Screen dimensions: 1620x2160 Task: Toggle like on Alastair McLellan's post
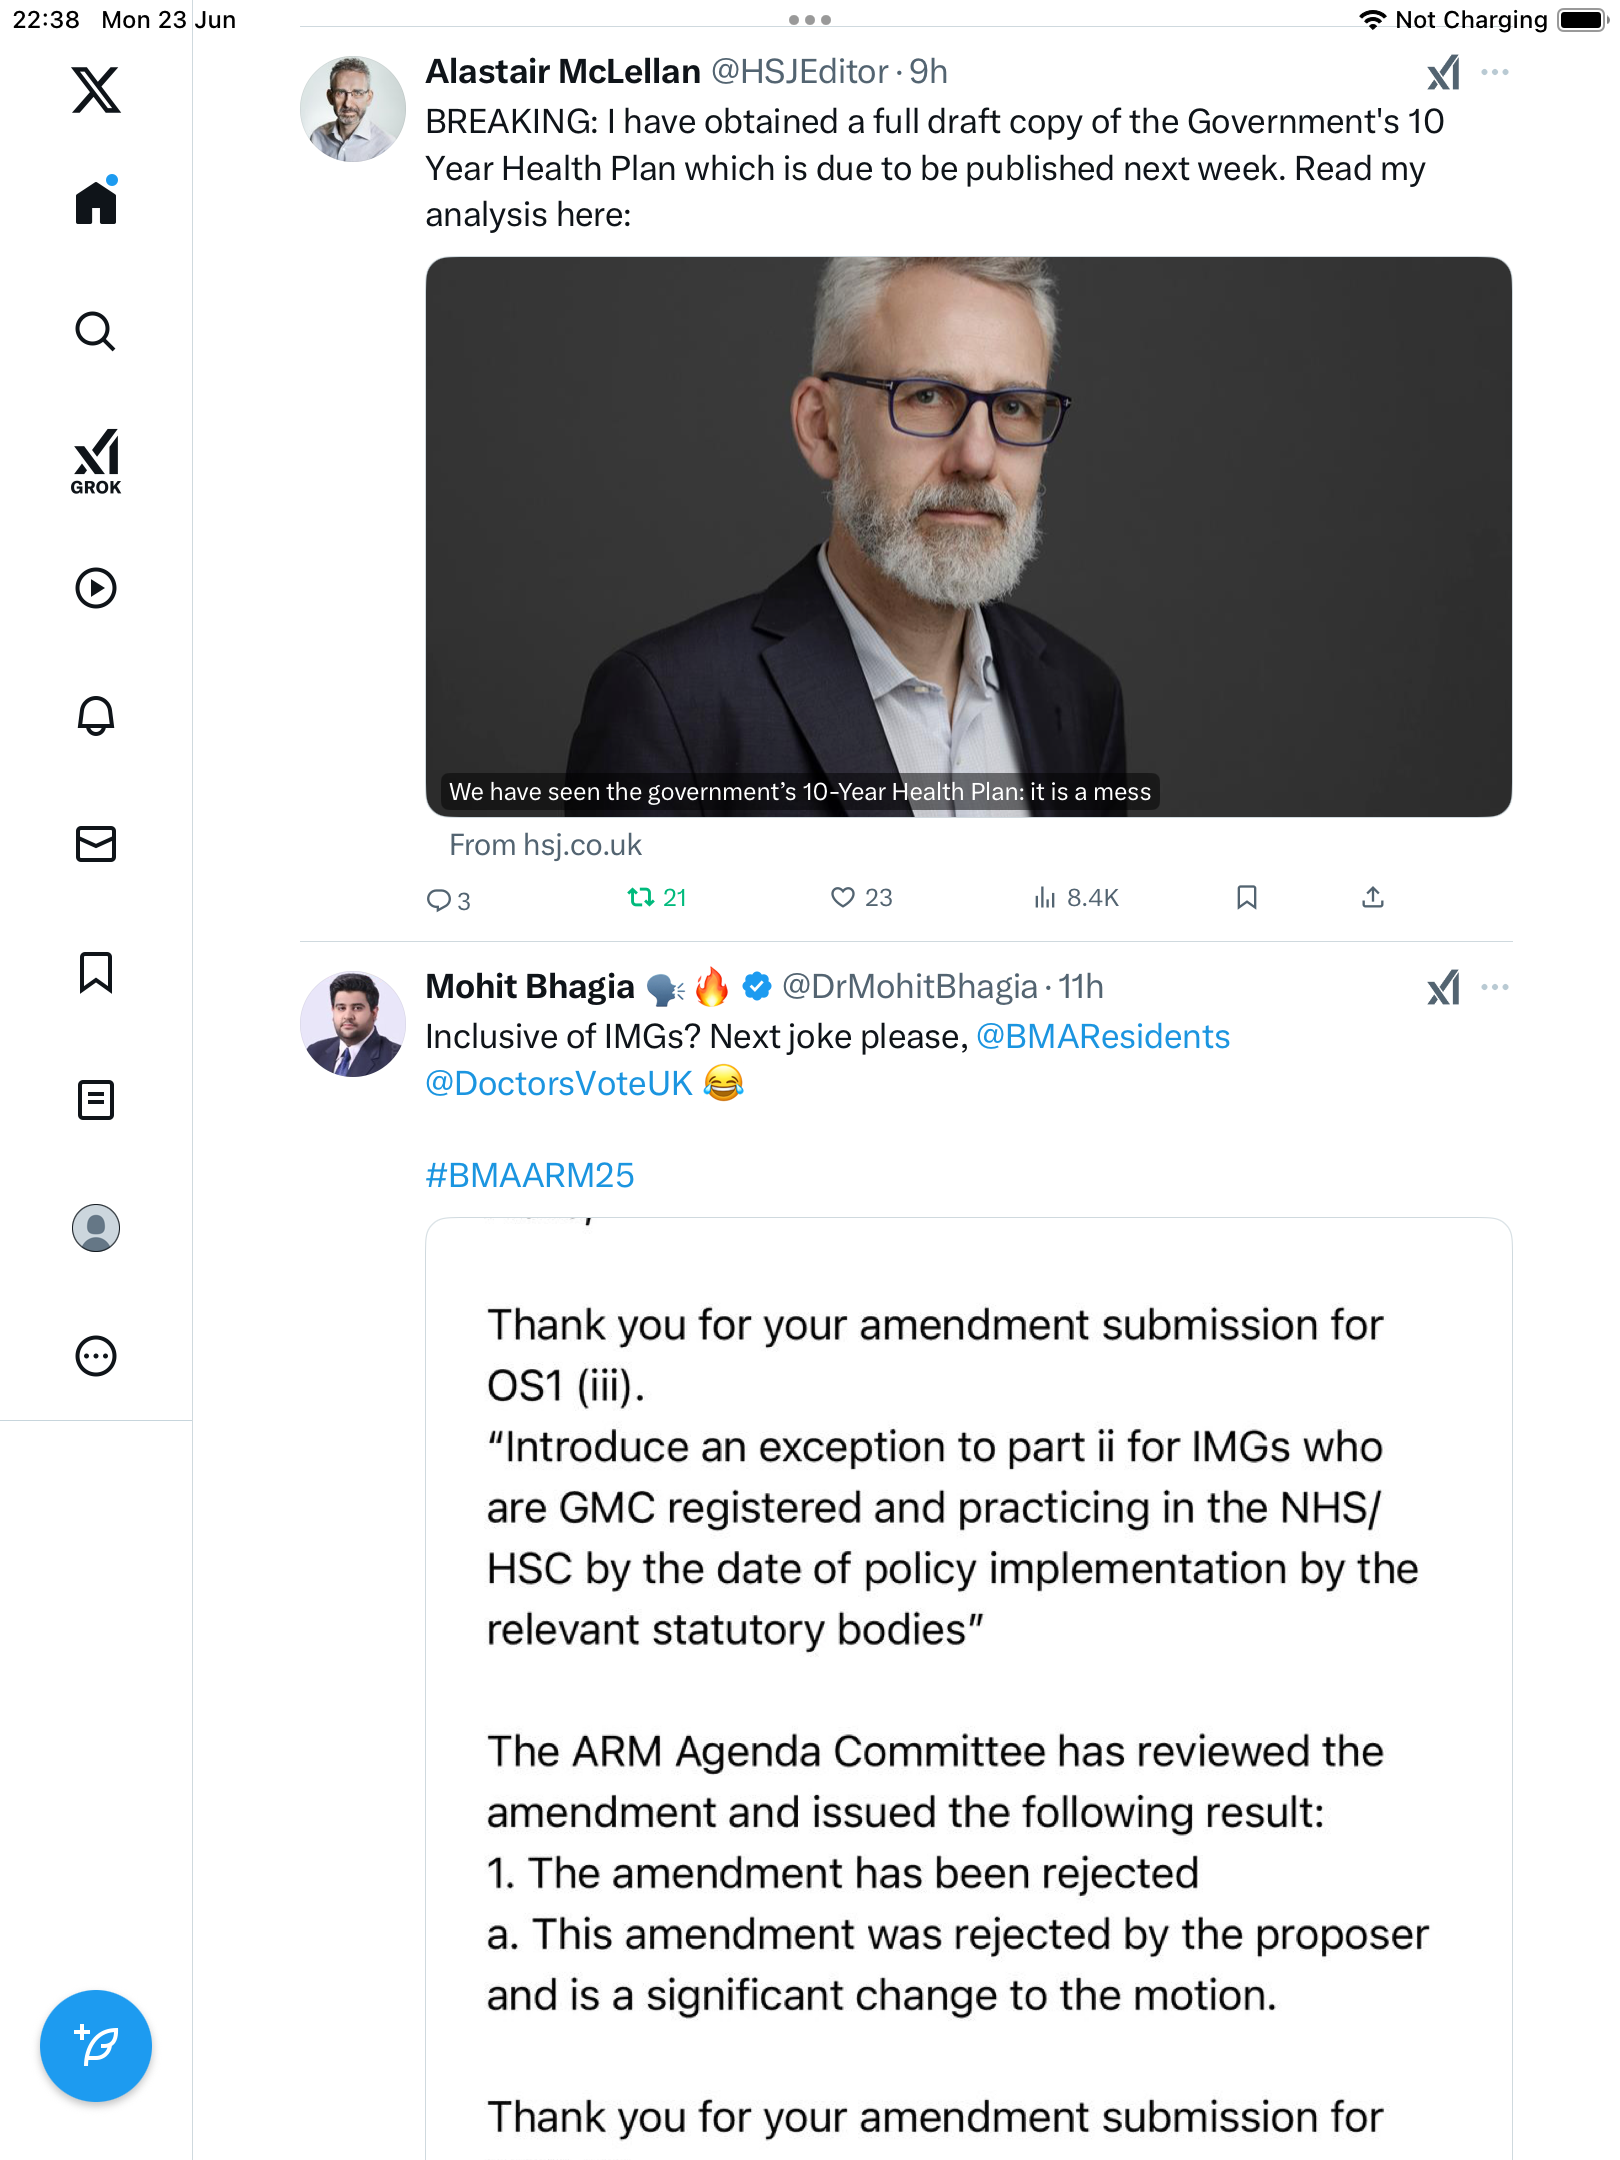(x=861, y=897)
